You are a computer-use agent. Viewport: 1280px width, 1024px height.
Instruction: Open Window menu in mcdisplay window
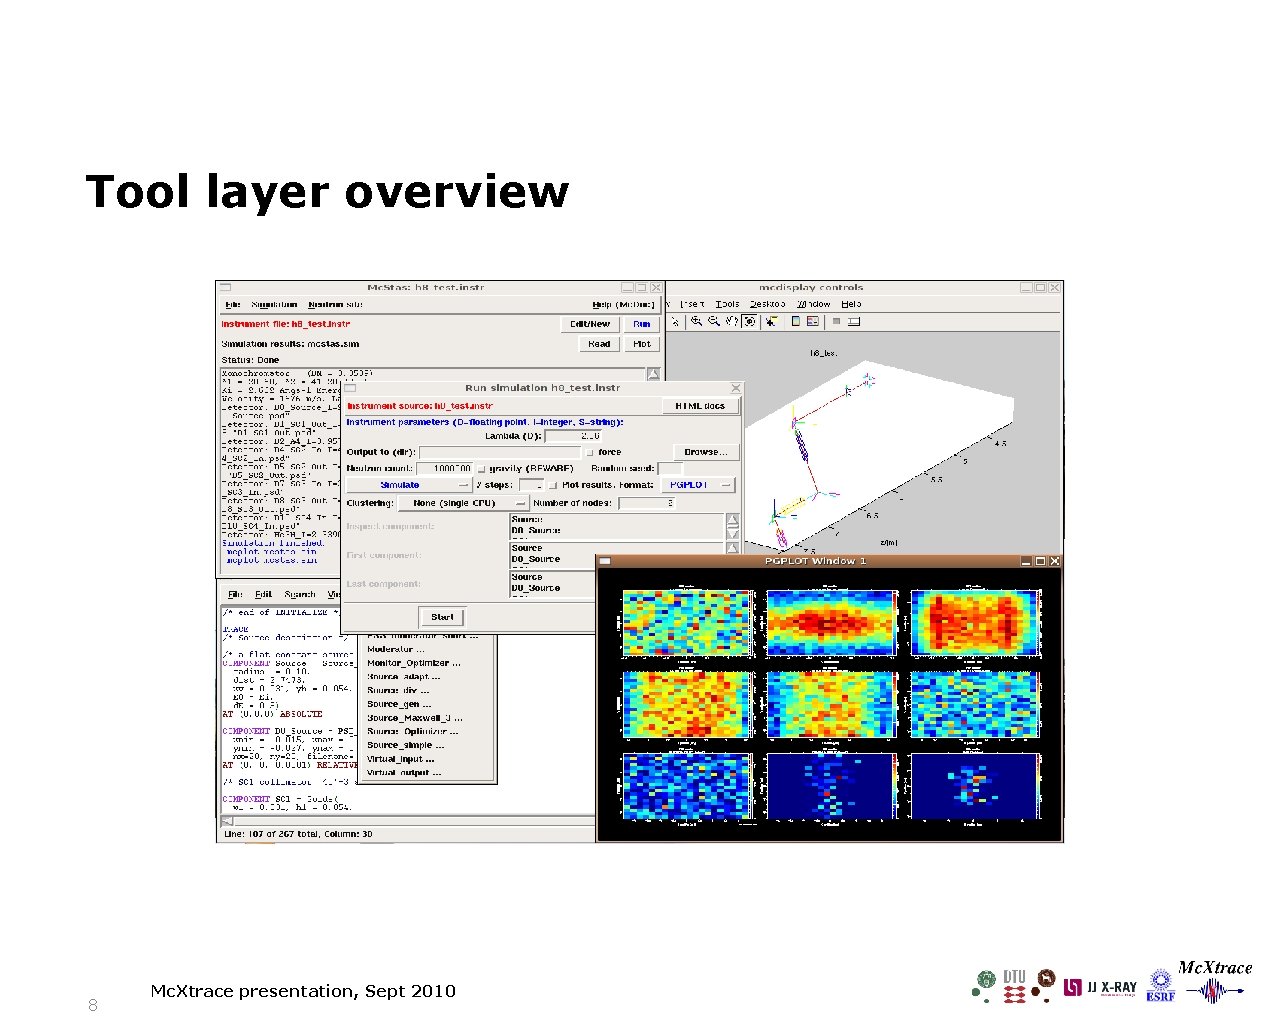click(813, 304)
